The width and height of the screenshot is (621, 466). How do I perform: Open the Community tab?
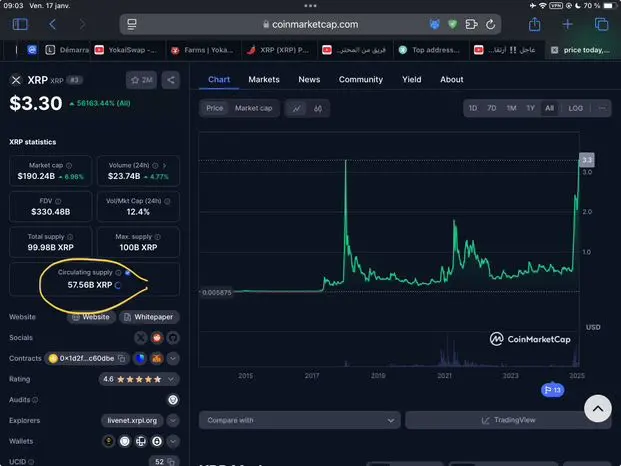[360, 80]
